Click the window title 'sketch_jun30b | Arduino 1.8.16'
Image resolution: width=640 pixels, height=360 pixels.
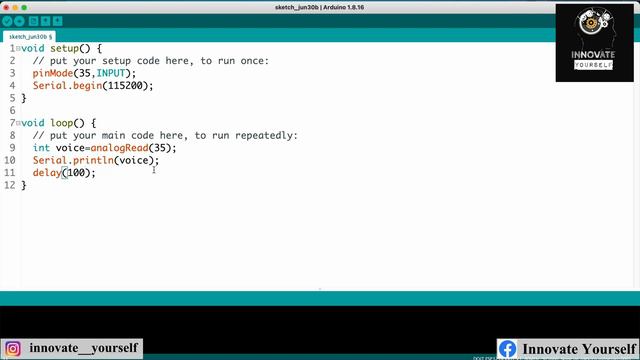(x=320, y=7)
